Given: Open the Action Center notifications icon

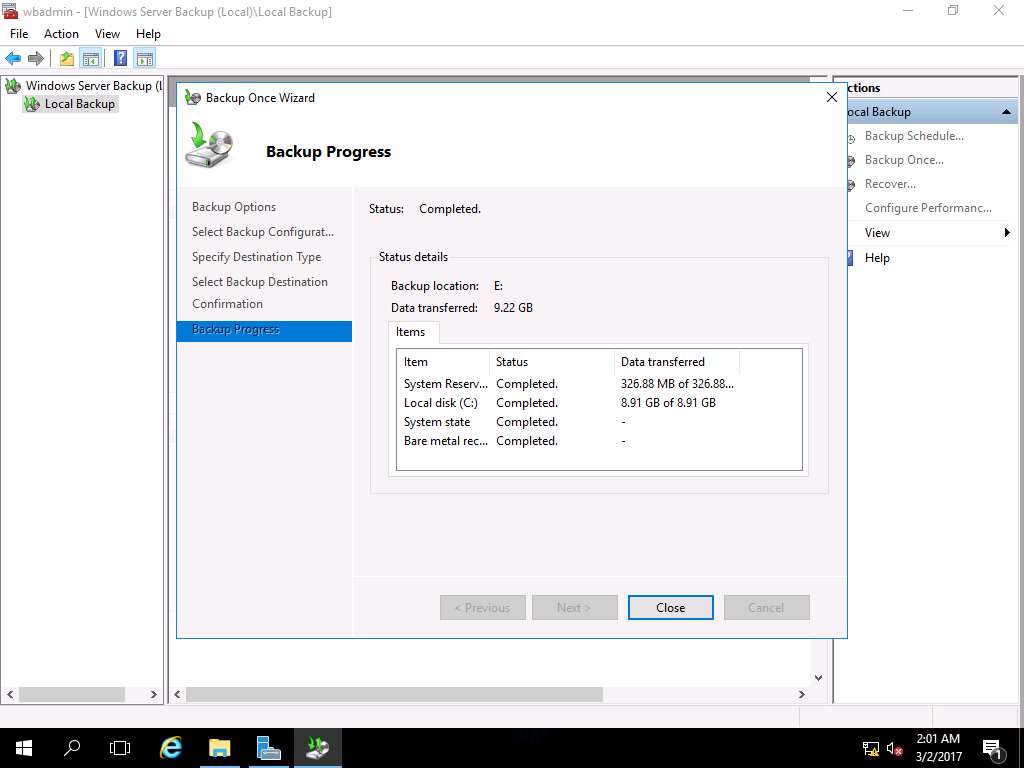Looking at the screenshot, I should [992, 748].
